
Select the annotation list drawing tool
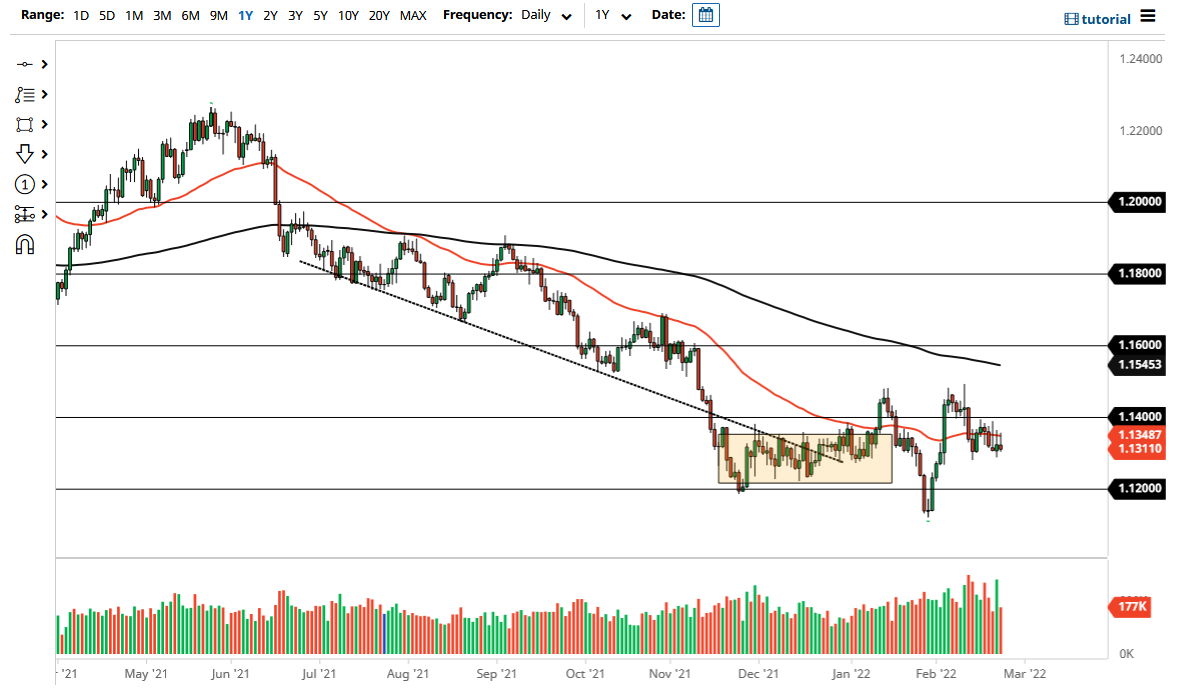pos(25,94)
